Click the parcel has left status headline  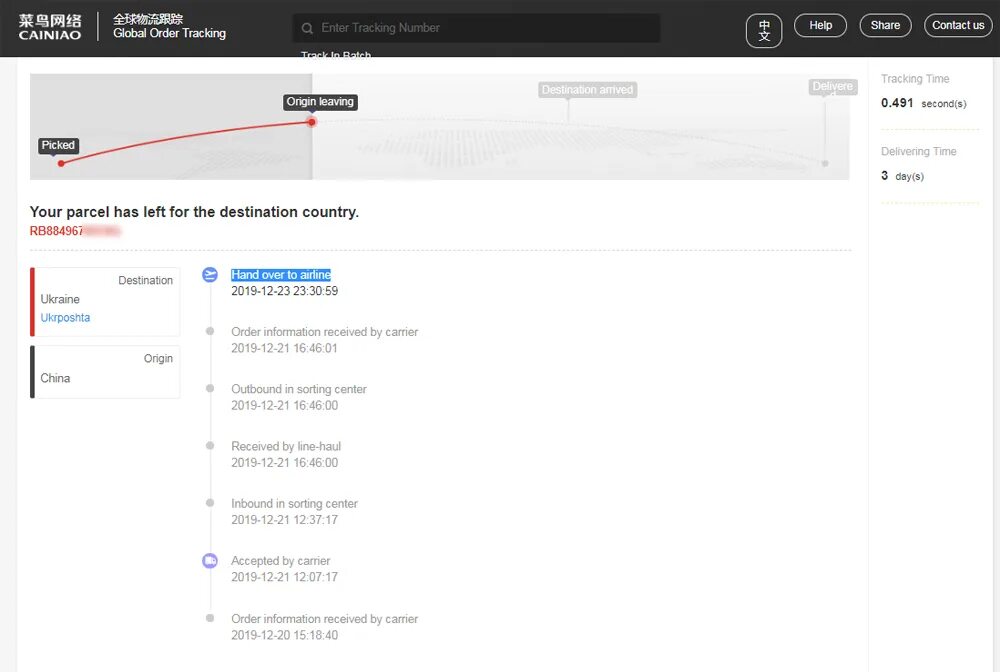pyautogui.click(x=194, y=212)
